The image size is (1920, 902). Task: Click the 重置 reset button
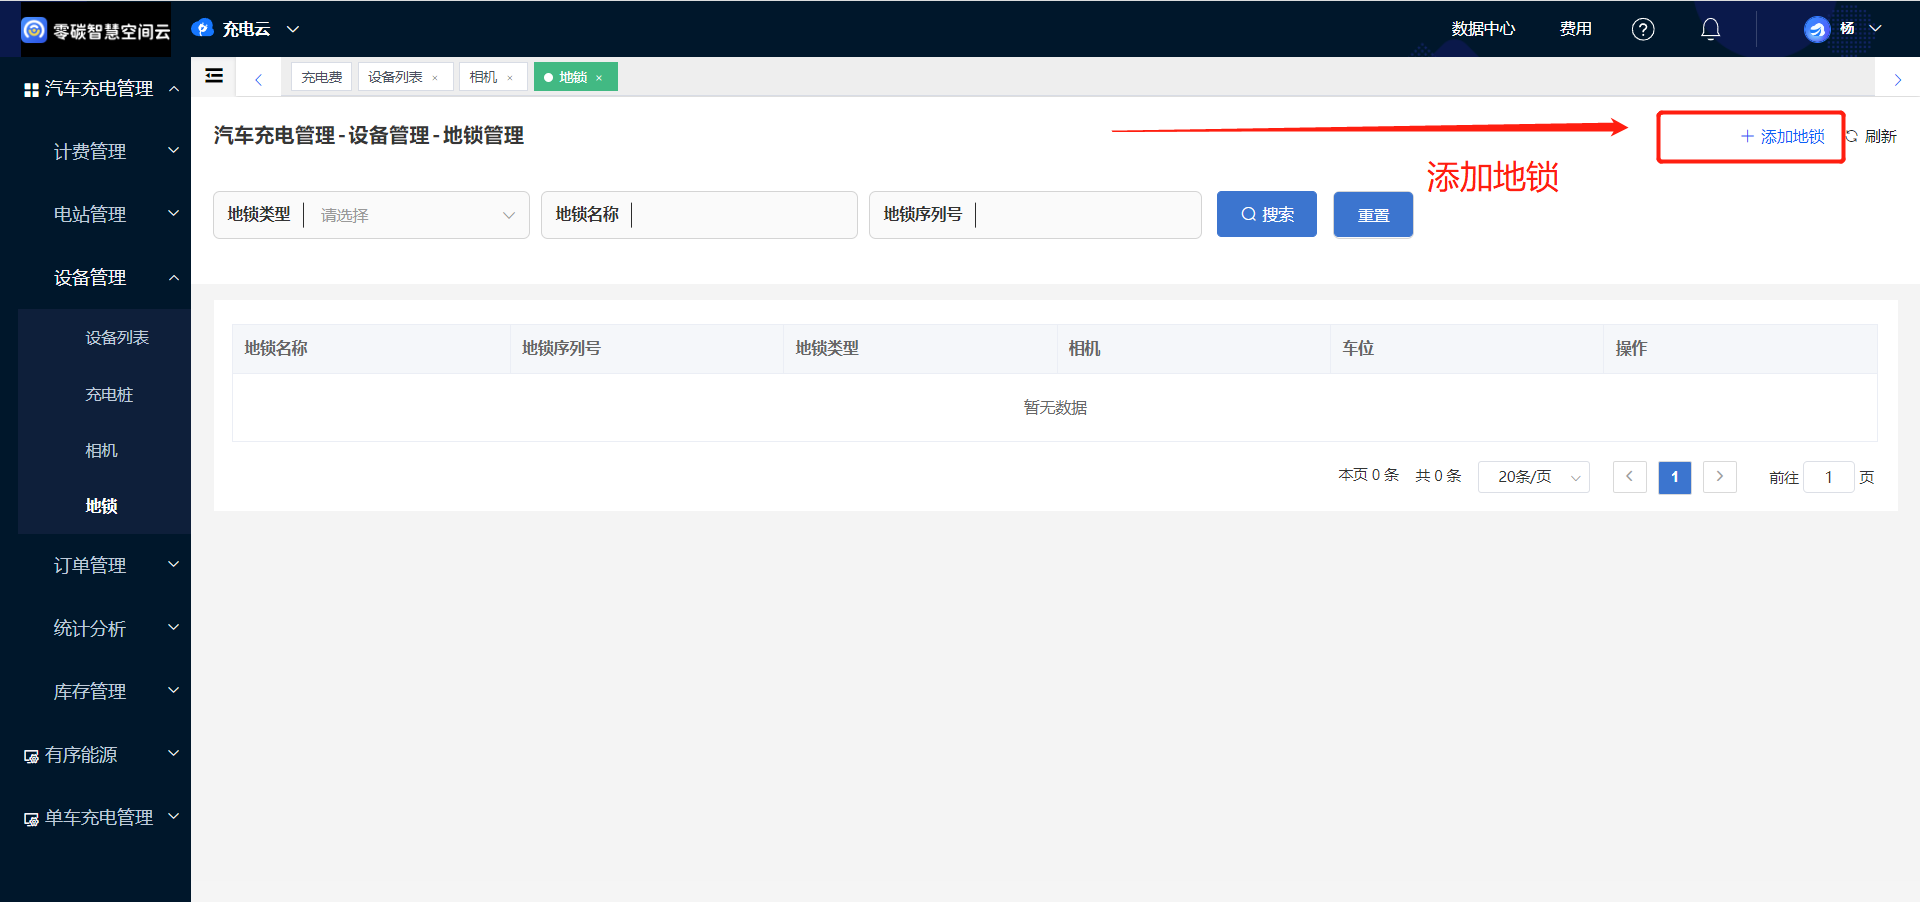pyautogui.click(x=1373, y=214)
